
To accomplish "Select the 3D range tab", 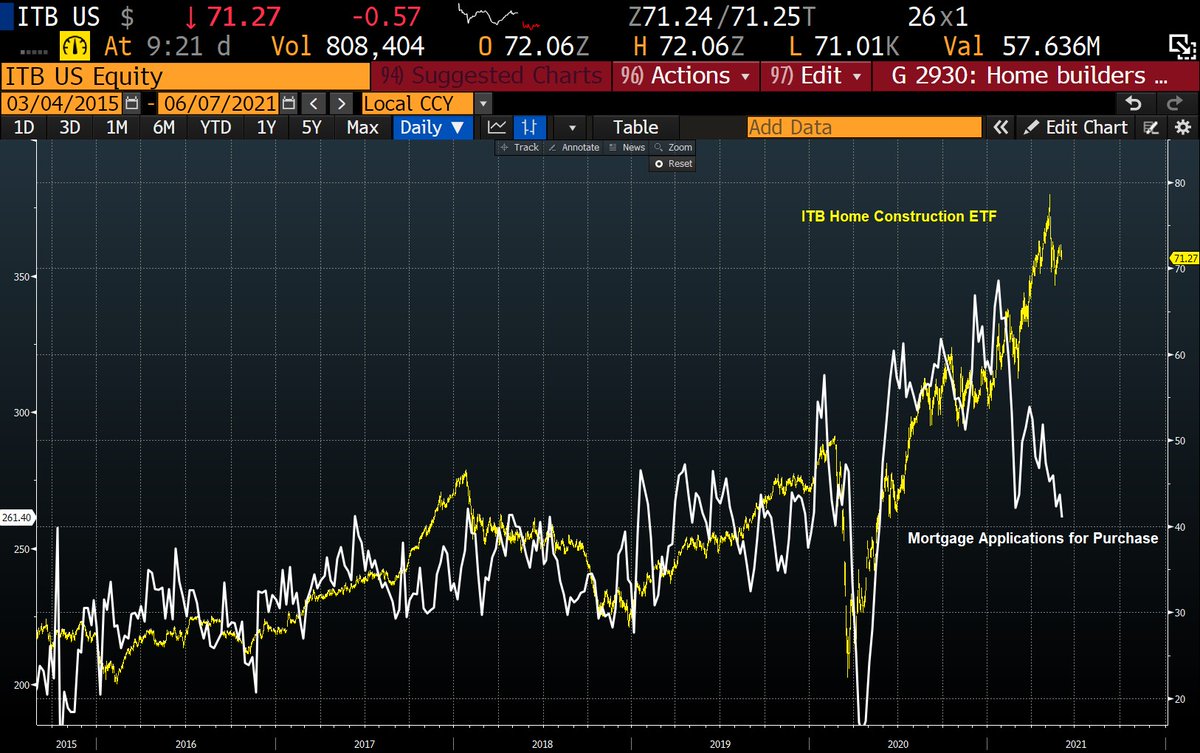I will tap(69, 127).
